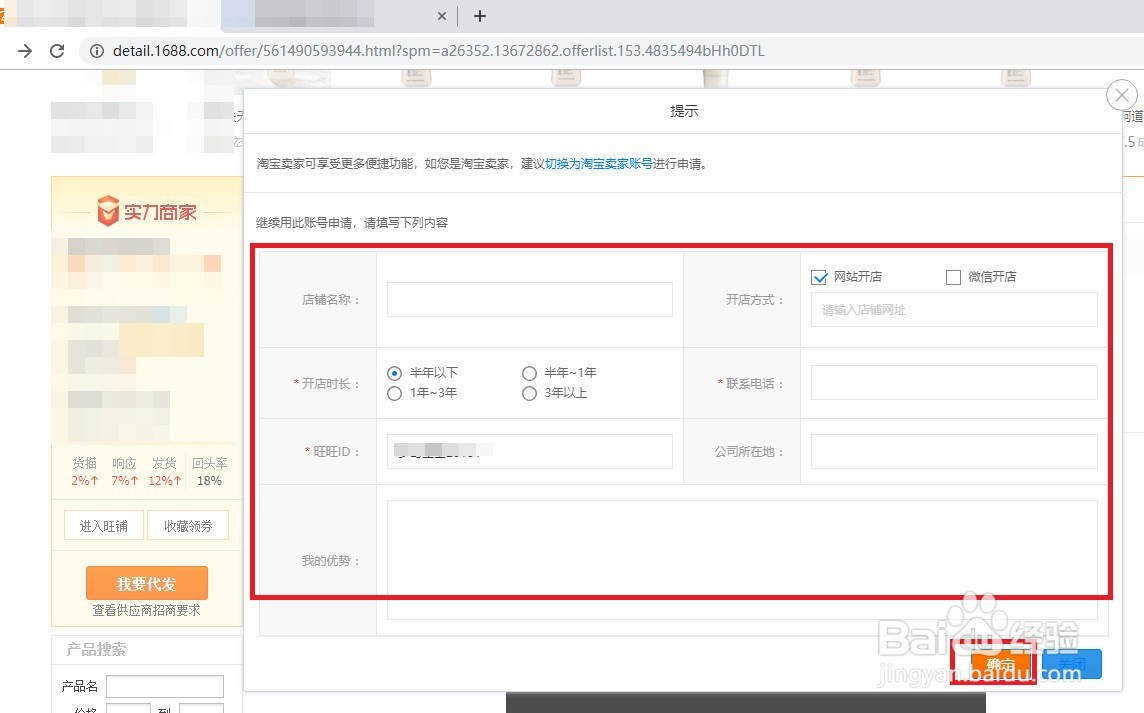Open a new tab with the plus icon
The image size is (1144, 713).
480,16
